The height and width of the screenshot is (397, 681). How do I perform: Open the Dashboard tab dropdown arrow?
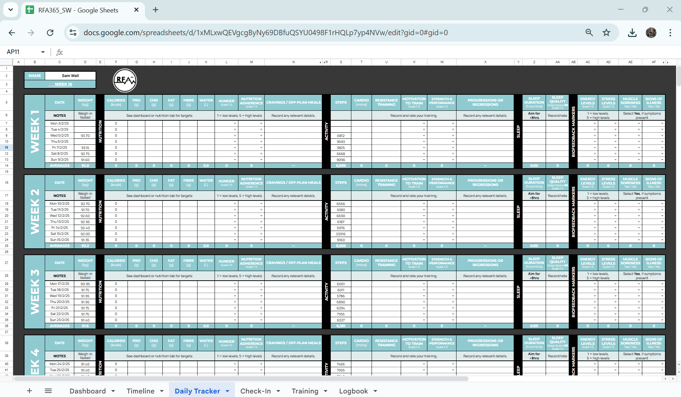click(113, 391)
